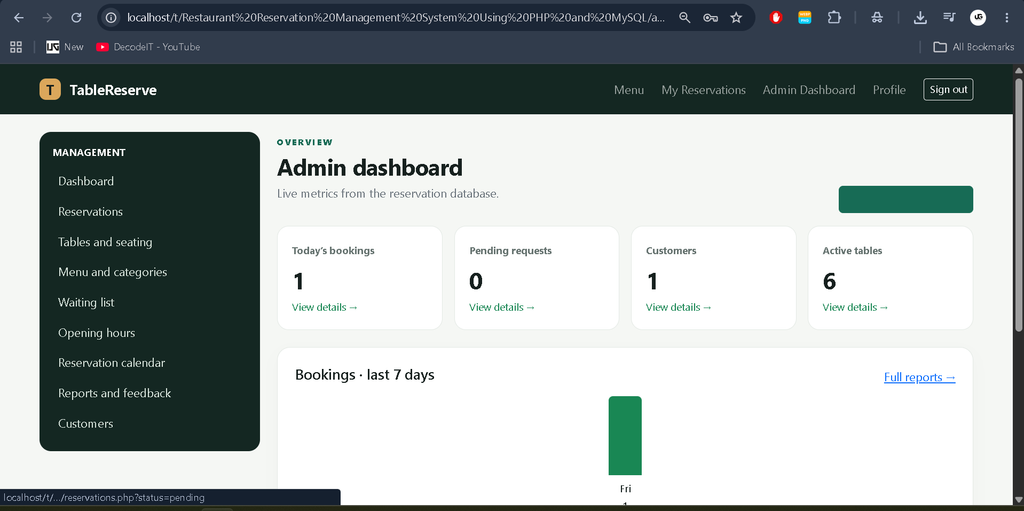Open saved passwords key icon

[711, 18]
